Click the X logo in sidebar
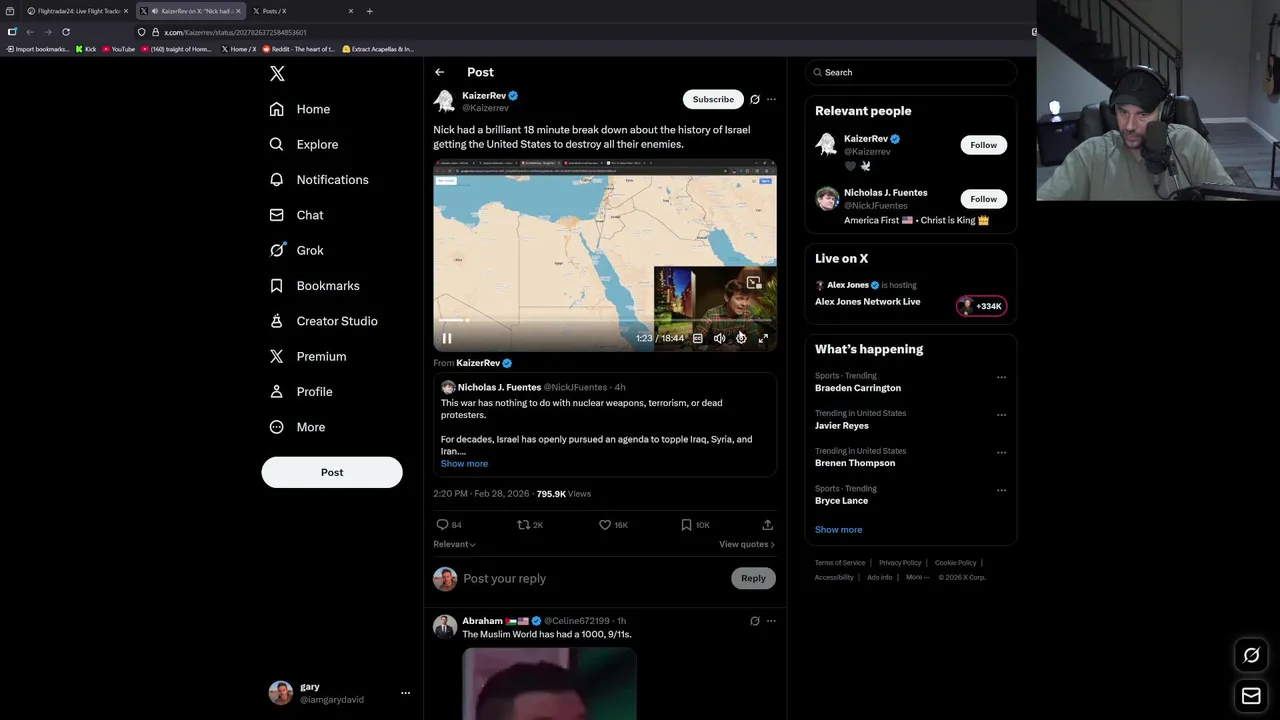Screen dimensions: 1280x720 coord(277,74)
